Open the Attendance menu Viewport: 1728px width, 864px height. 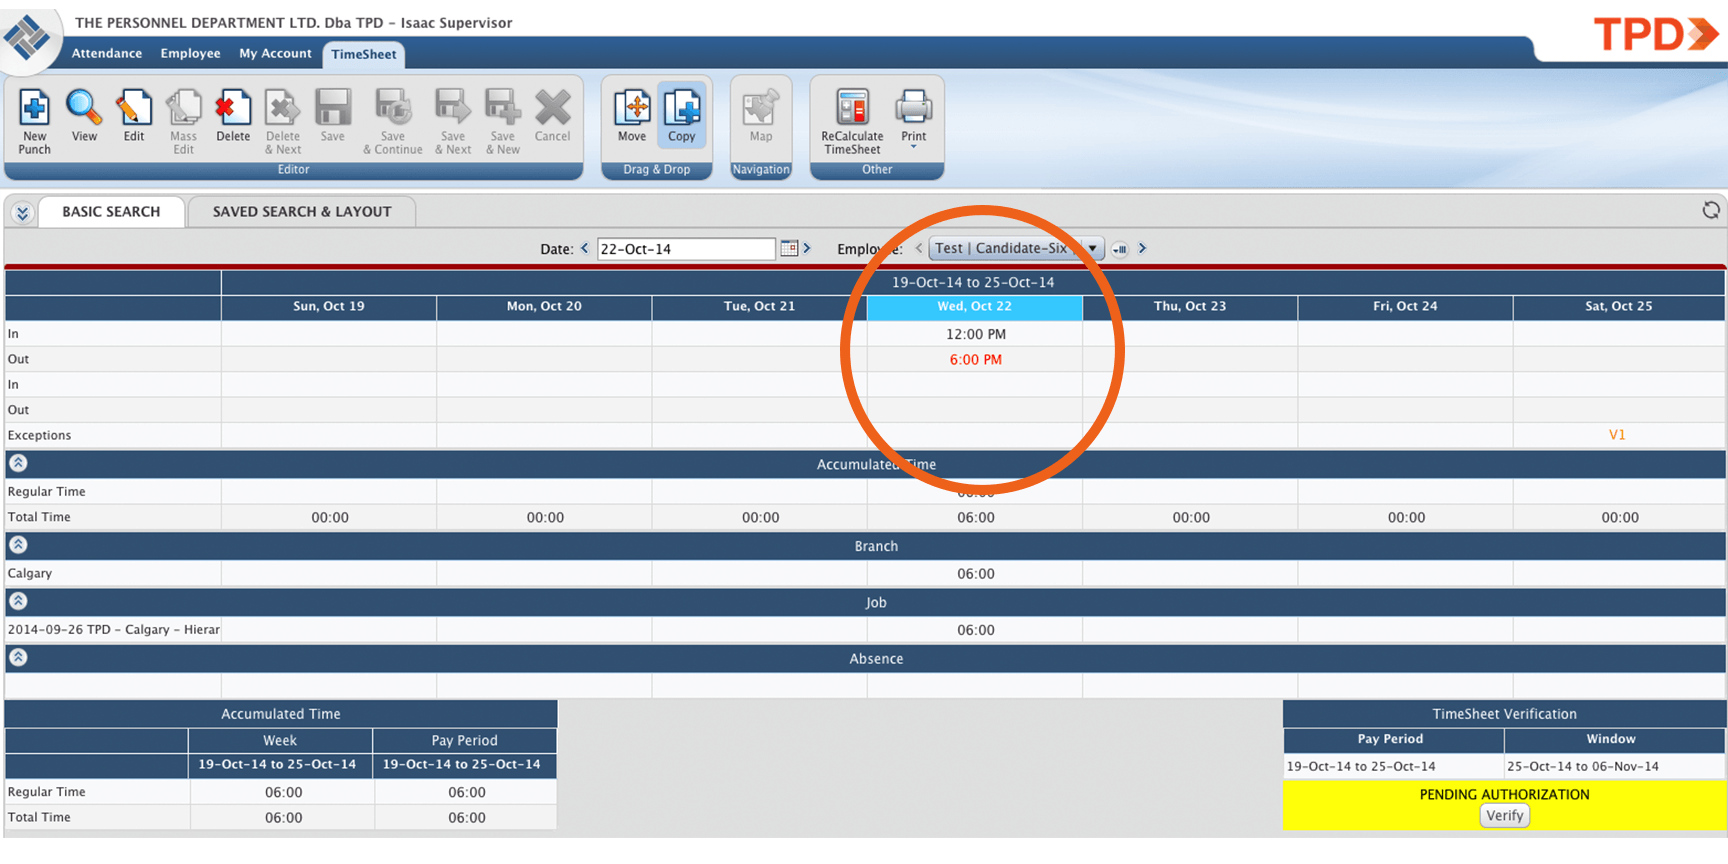106,54
